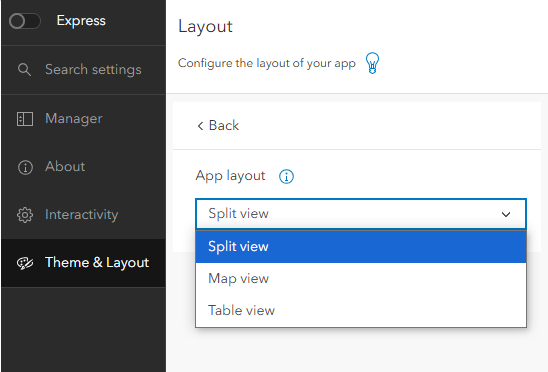Open the About section
Image resolution: width=548 pixels, height=372 pixels.
(x=83, y=167)
